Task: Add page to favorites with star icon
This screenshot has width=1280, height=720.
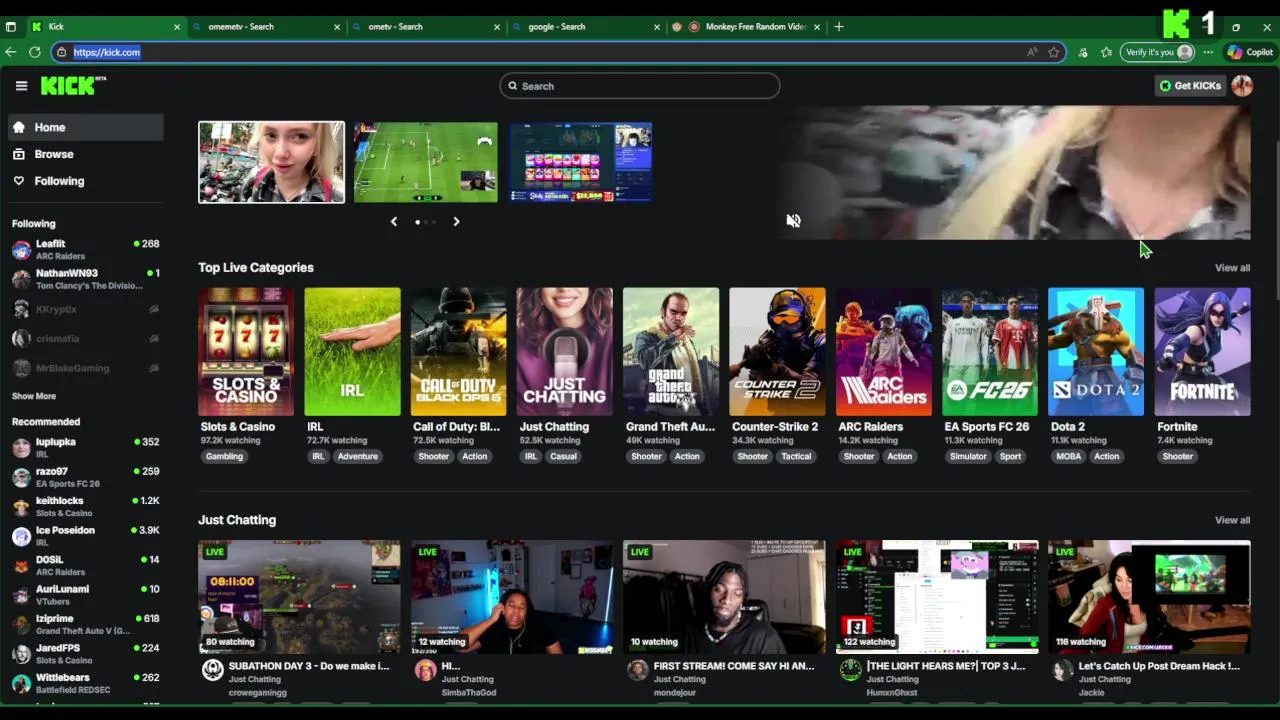Action: point(1054,52)
